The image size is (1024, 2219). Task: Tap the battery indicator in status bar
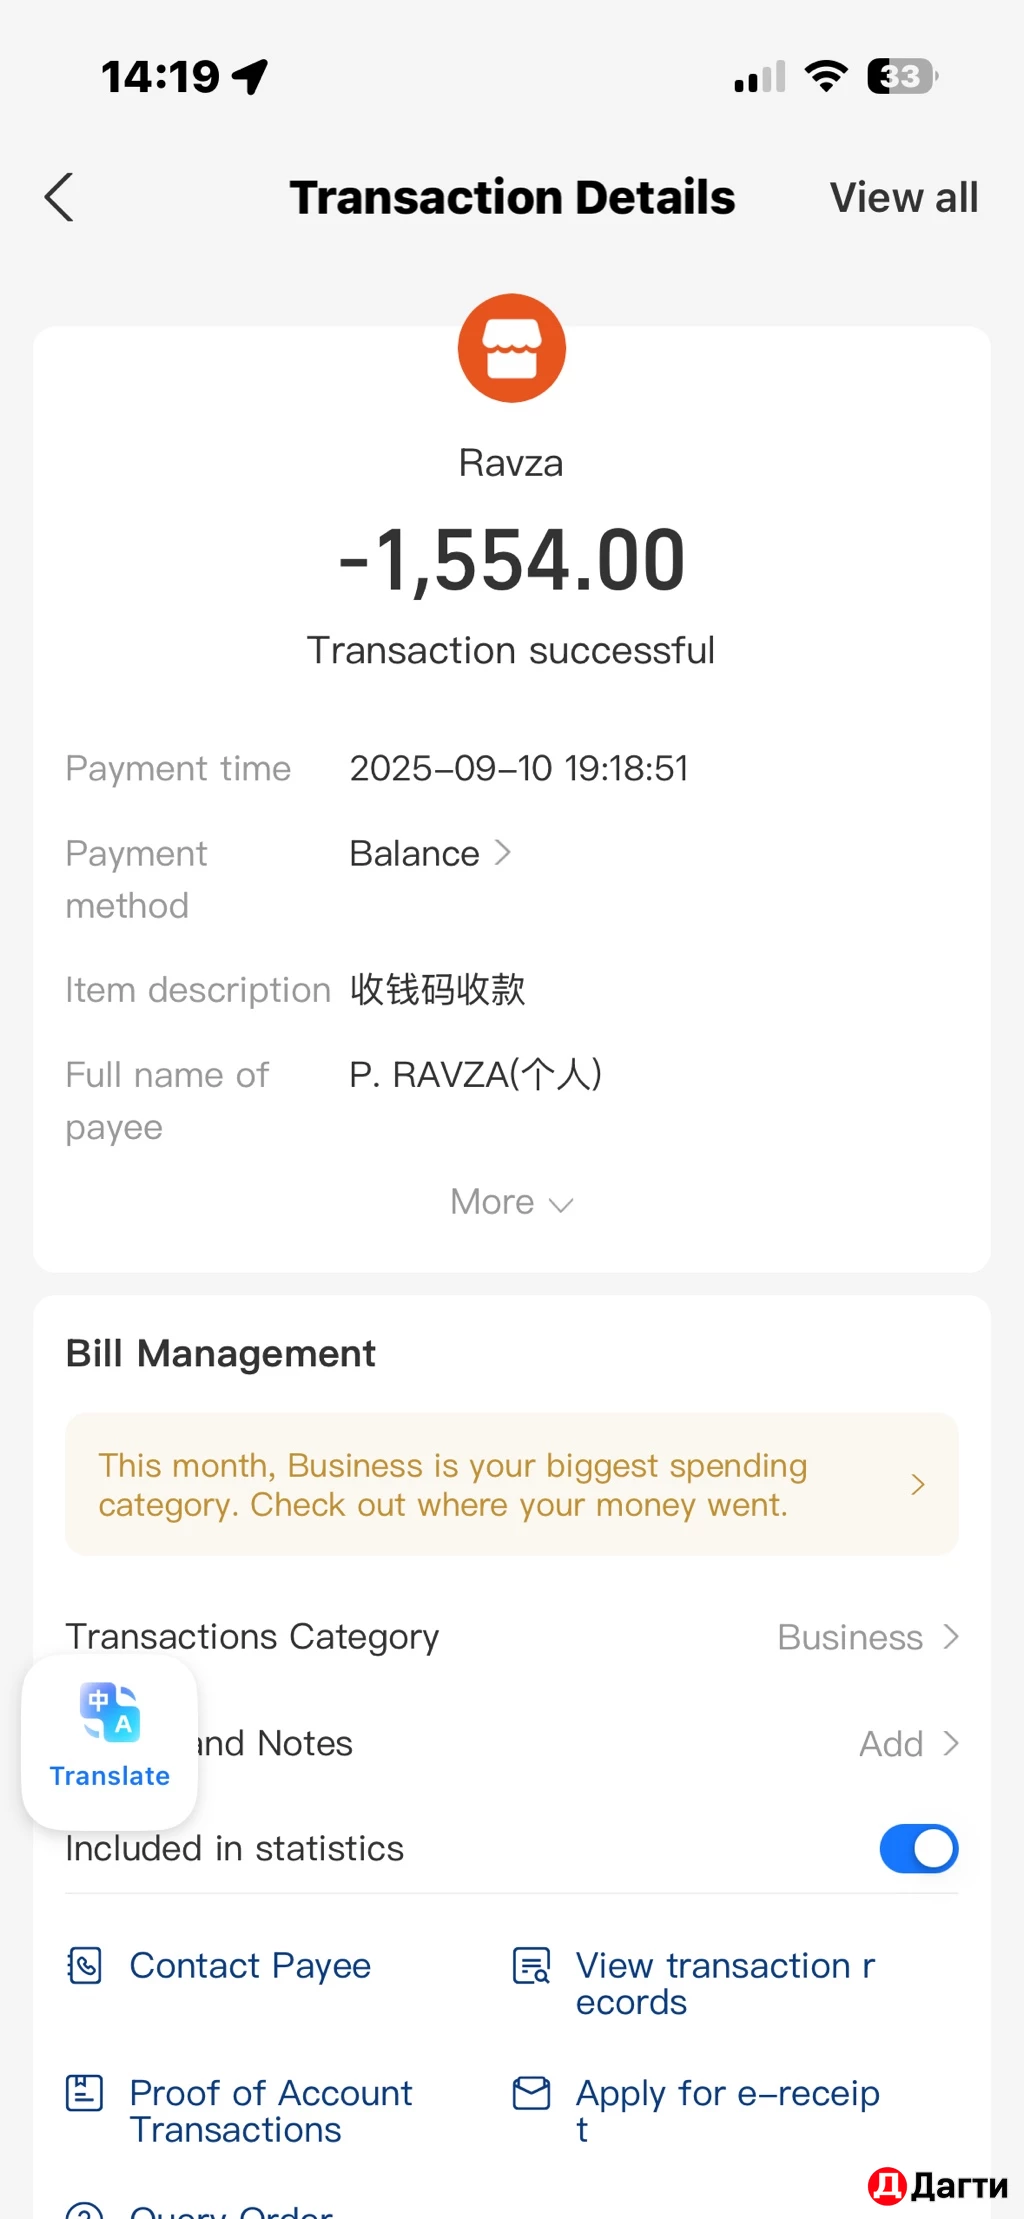pyautogui.click(x=902, y=76)
